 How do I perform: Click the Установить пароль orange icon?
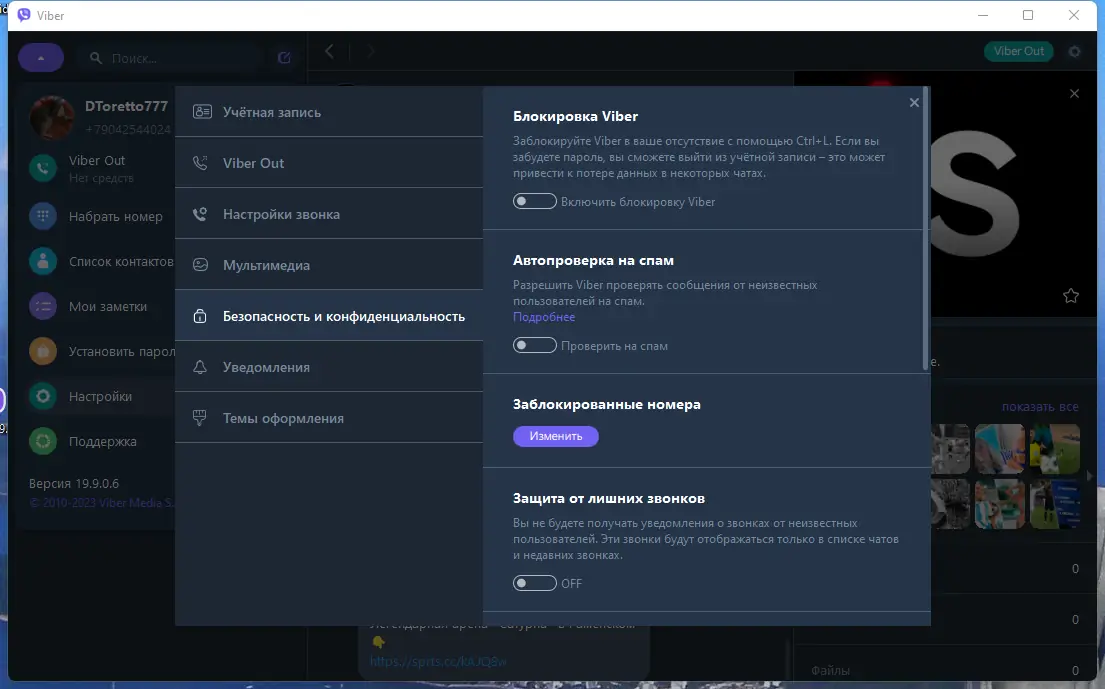[43, 351]
